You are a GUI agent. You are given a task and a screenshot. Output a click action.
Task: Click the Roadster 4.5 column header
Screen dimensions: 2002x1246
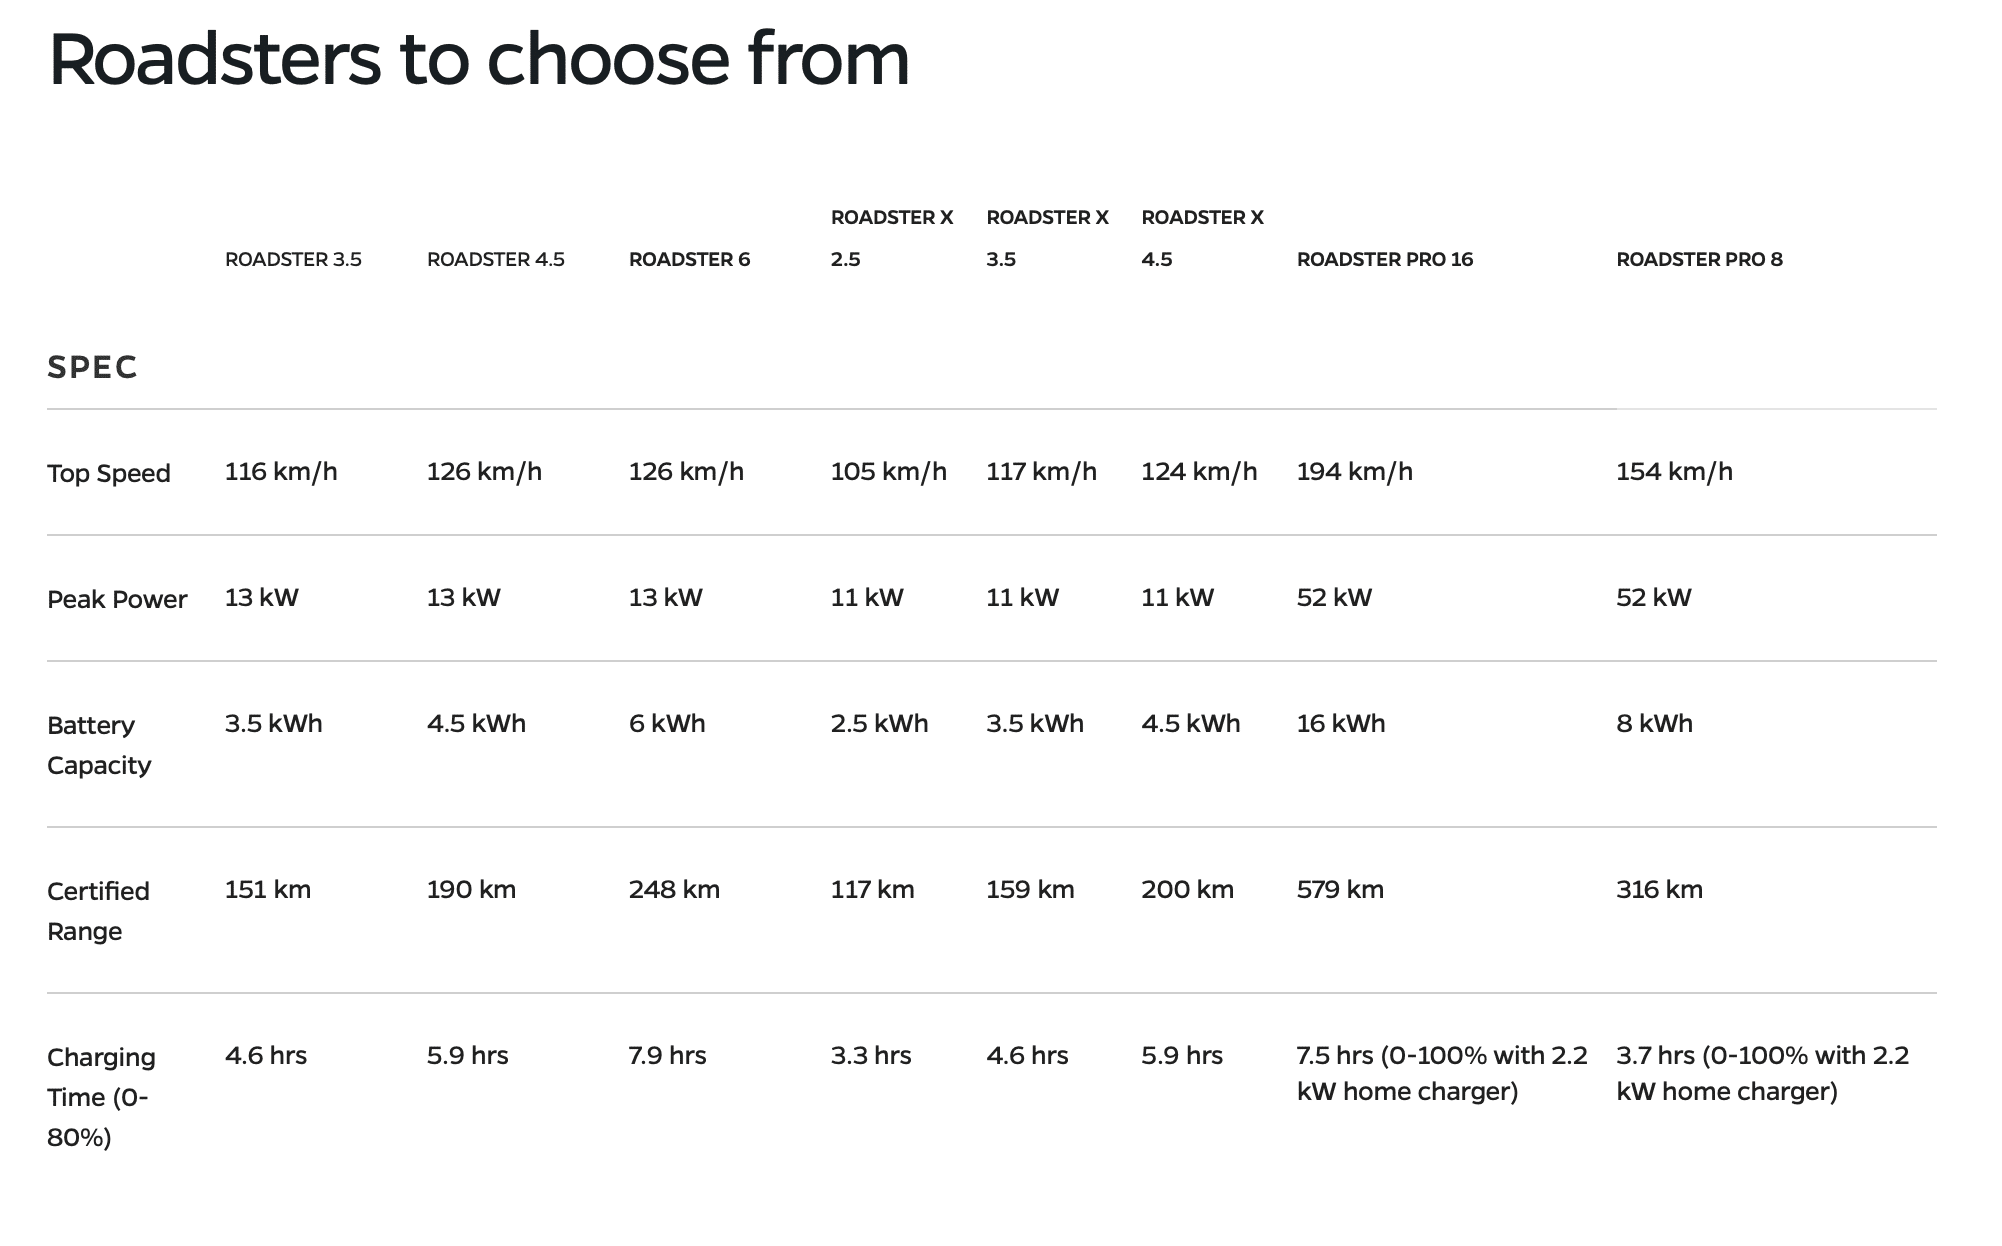pyautogui.click(x=495, y=260)
